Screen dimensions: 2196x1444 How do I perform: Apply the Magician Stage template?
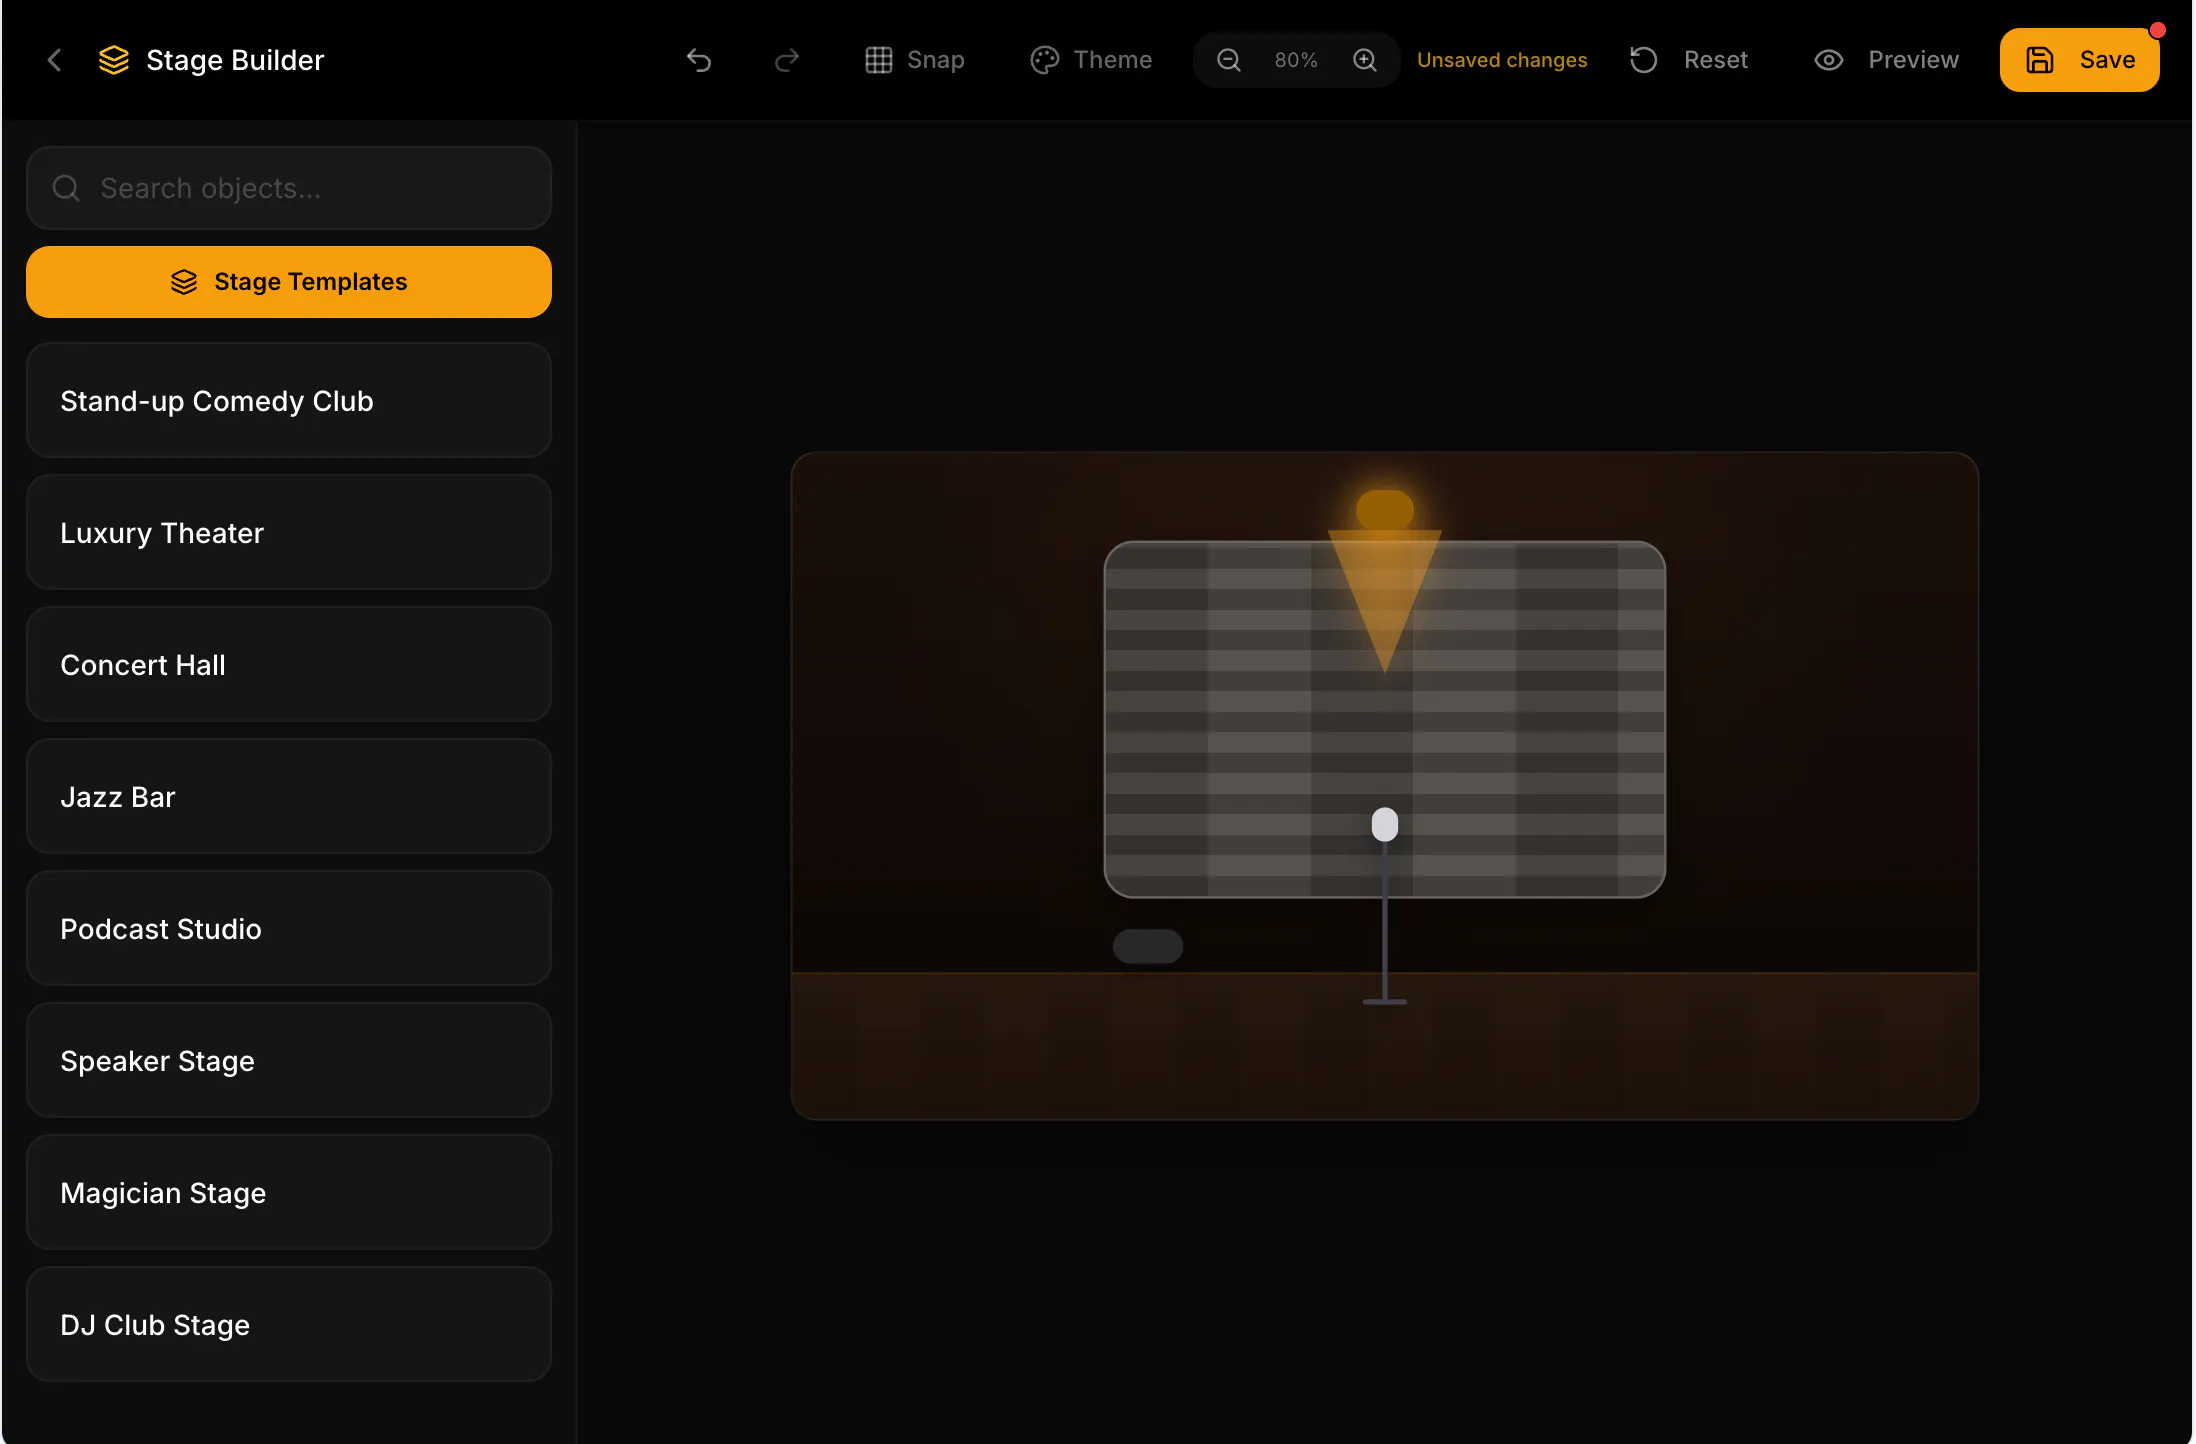click(x=289, y=1193)
